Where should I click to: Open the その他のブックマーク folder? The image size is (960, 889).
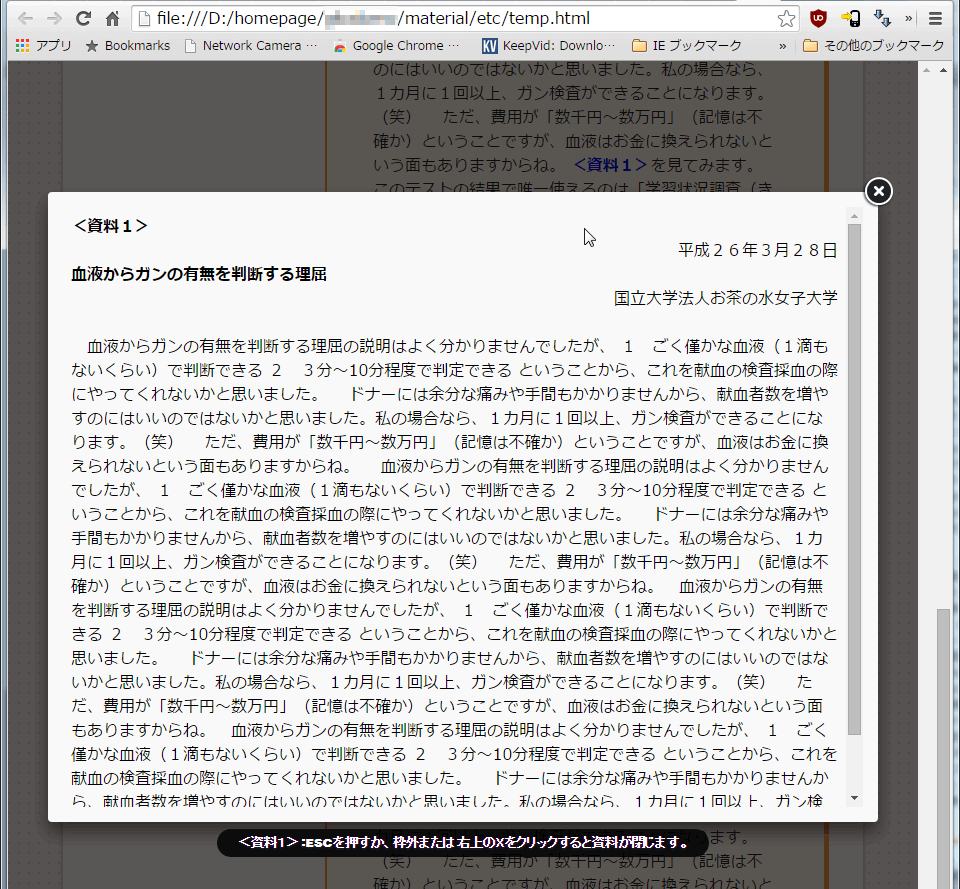874,45
